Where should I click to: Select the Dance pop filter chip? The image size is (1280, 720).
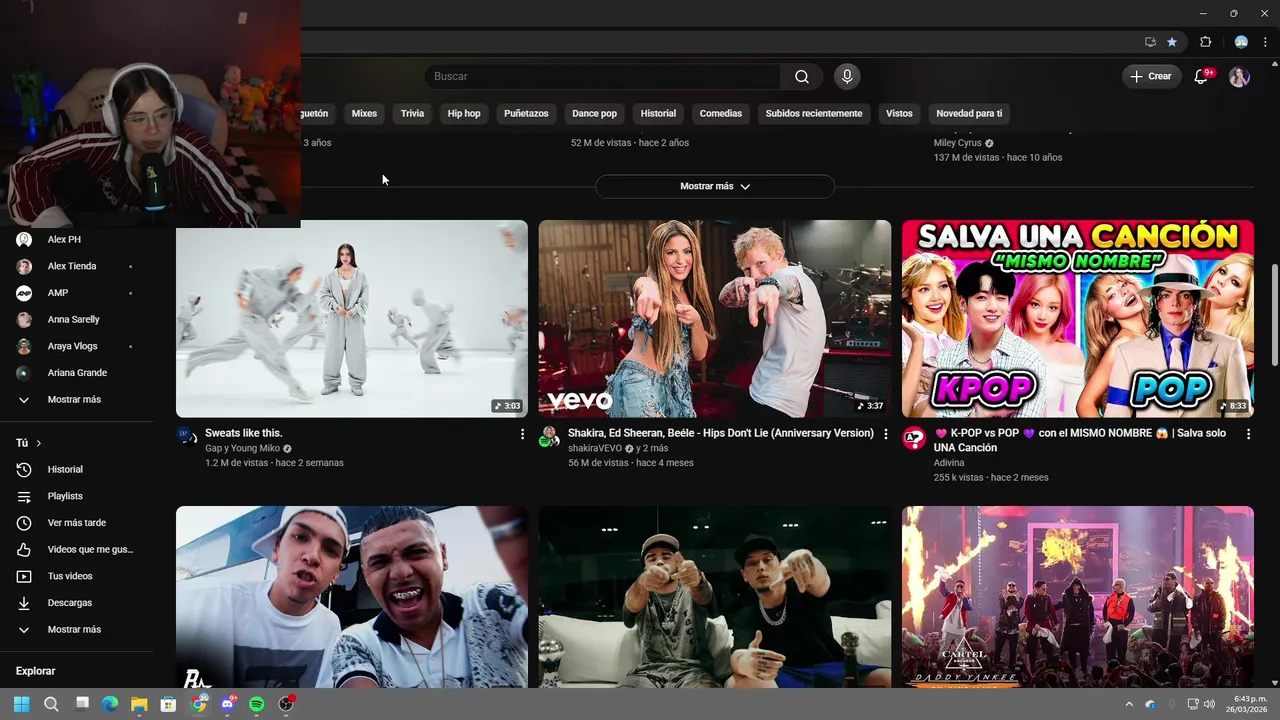[594, 113]
